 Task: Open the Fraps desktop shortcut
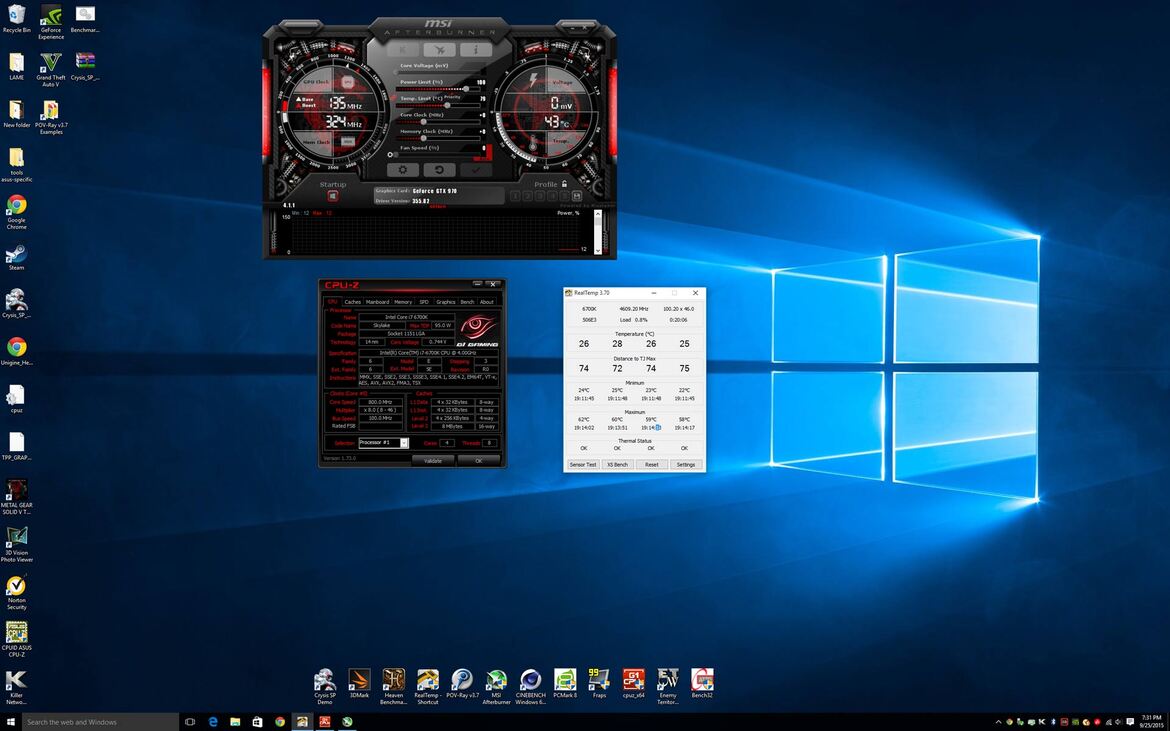point(599,683)
